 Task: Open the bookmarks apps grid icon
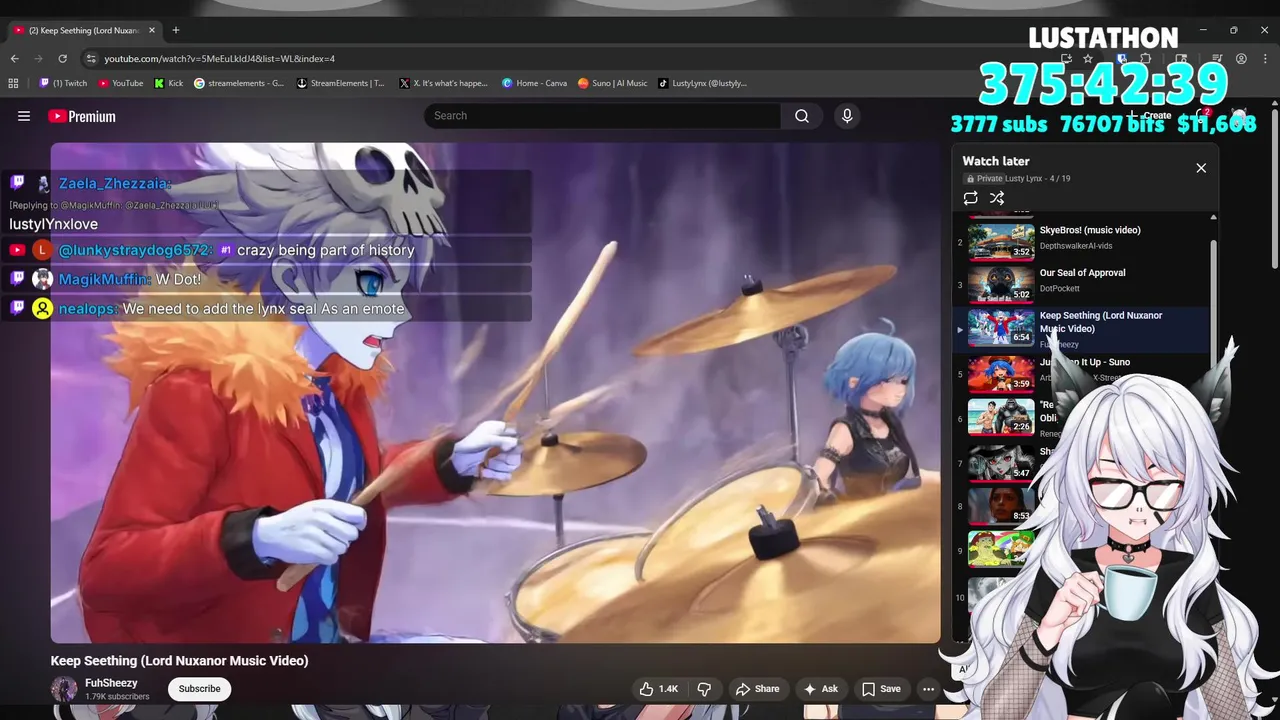[14, 84]
